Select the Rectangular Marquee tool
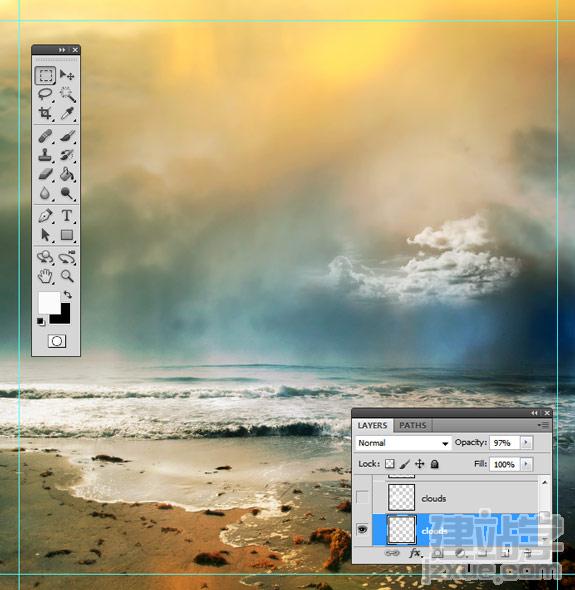The image size is (575, 590). point(46,75)
